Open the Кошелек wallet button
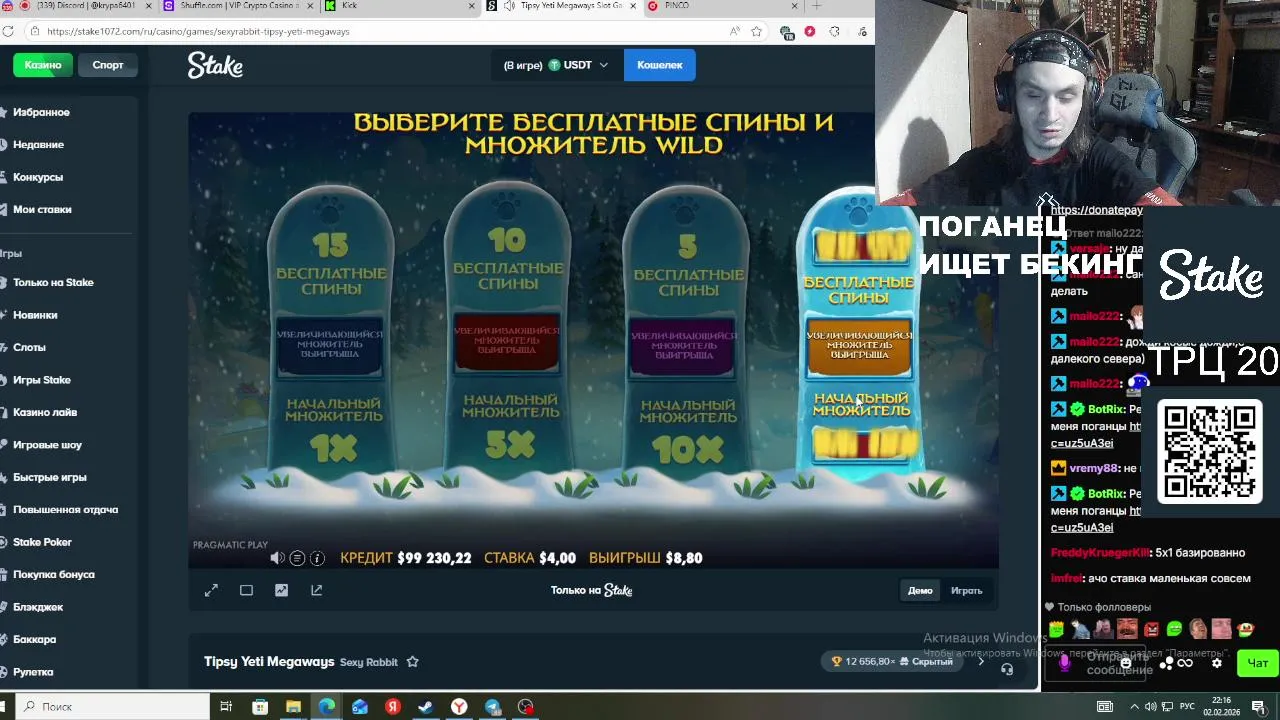 coord(660,65)
